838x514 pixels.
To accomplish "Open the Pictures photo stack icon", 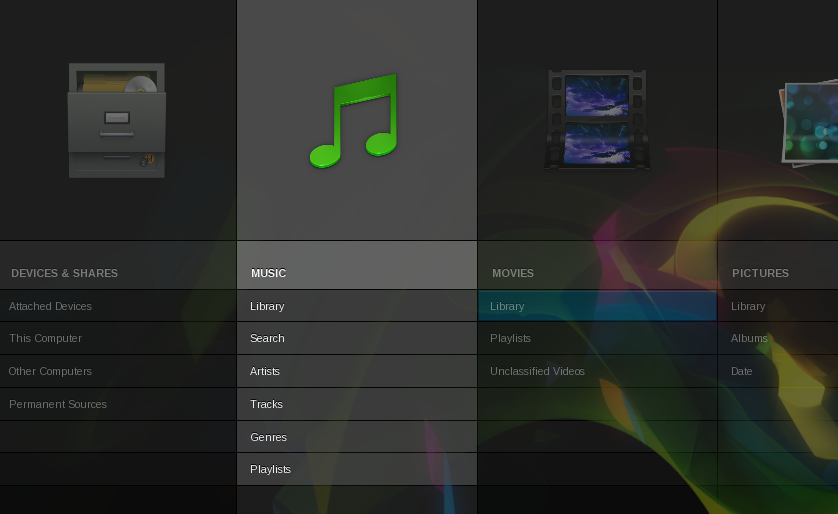I will [x=808, y=122].
